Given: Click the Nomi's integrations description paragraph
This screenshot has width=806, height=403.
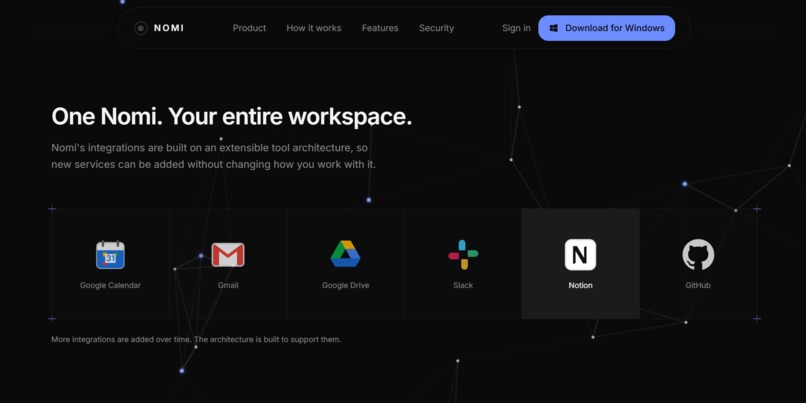Looking at the screenshot, I should pos(213,156).
